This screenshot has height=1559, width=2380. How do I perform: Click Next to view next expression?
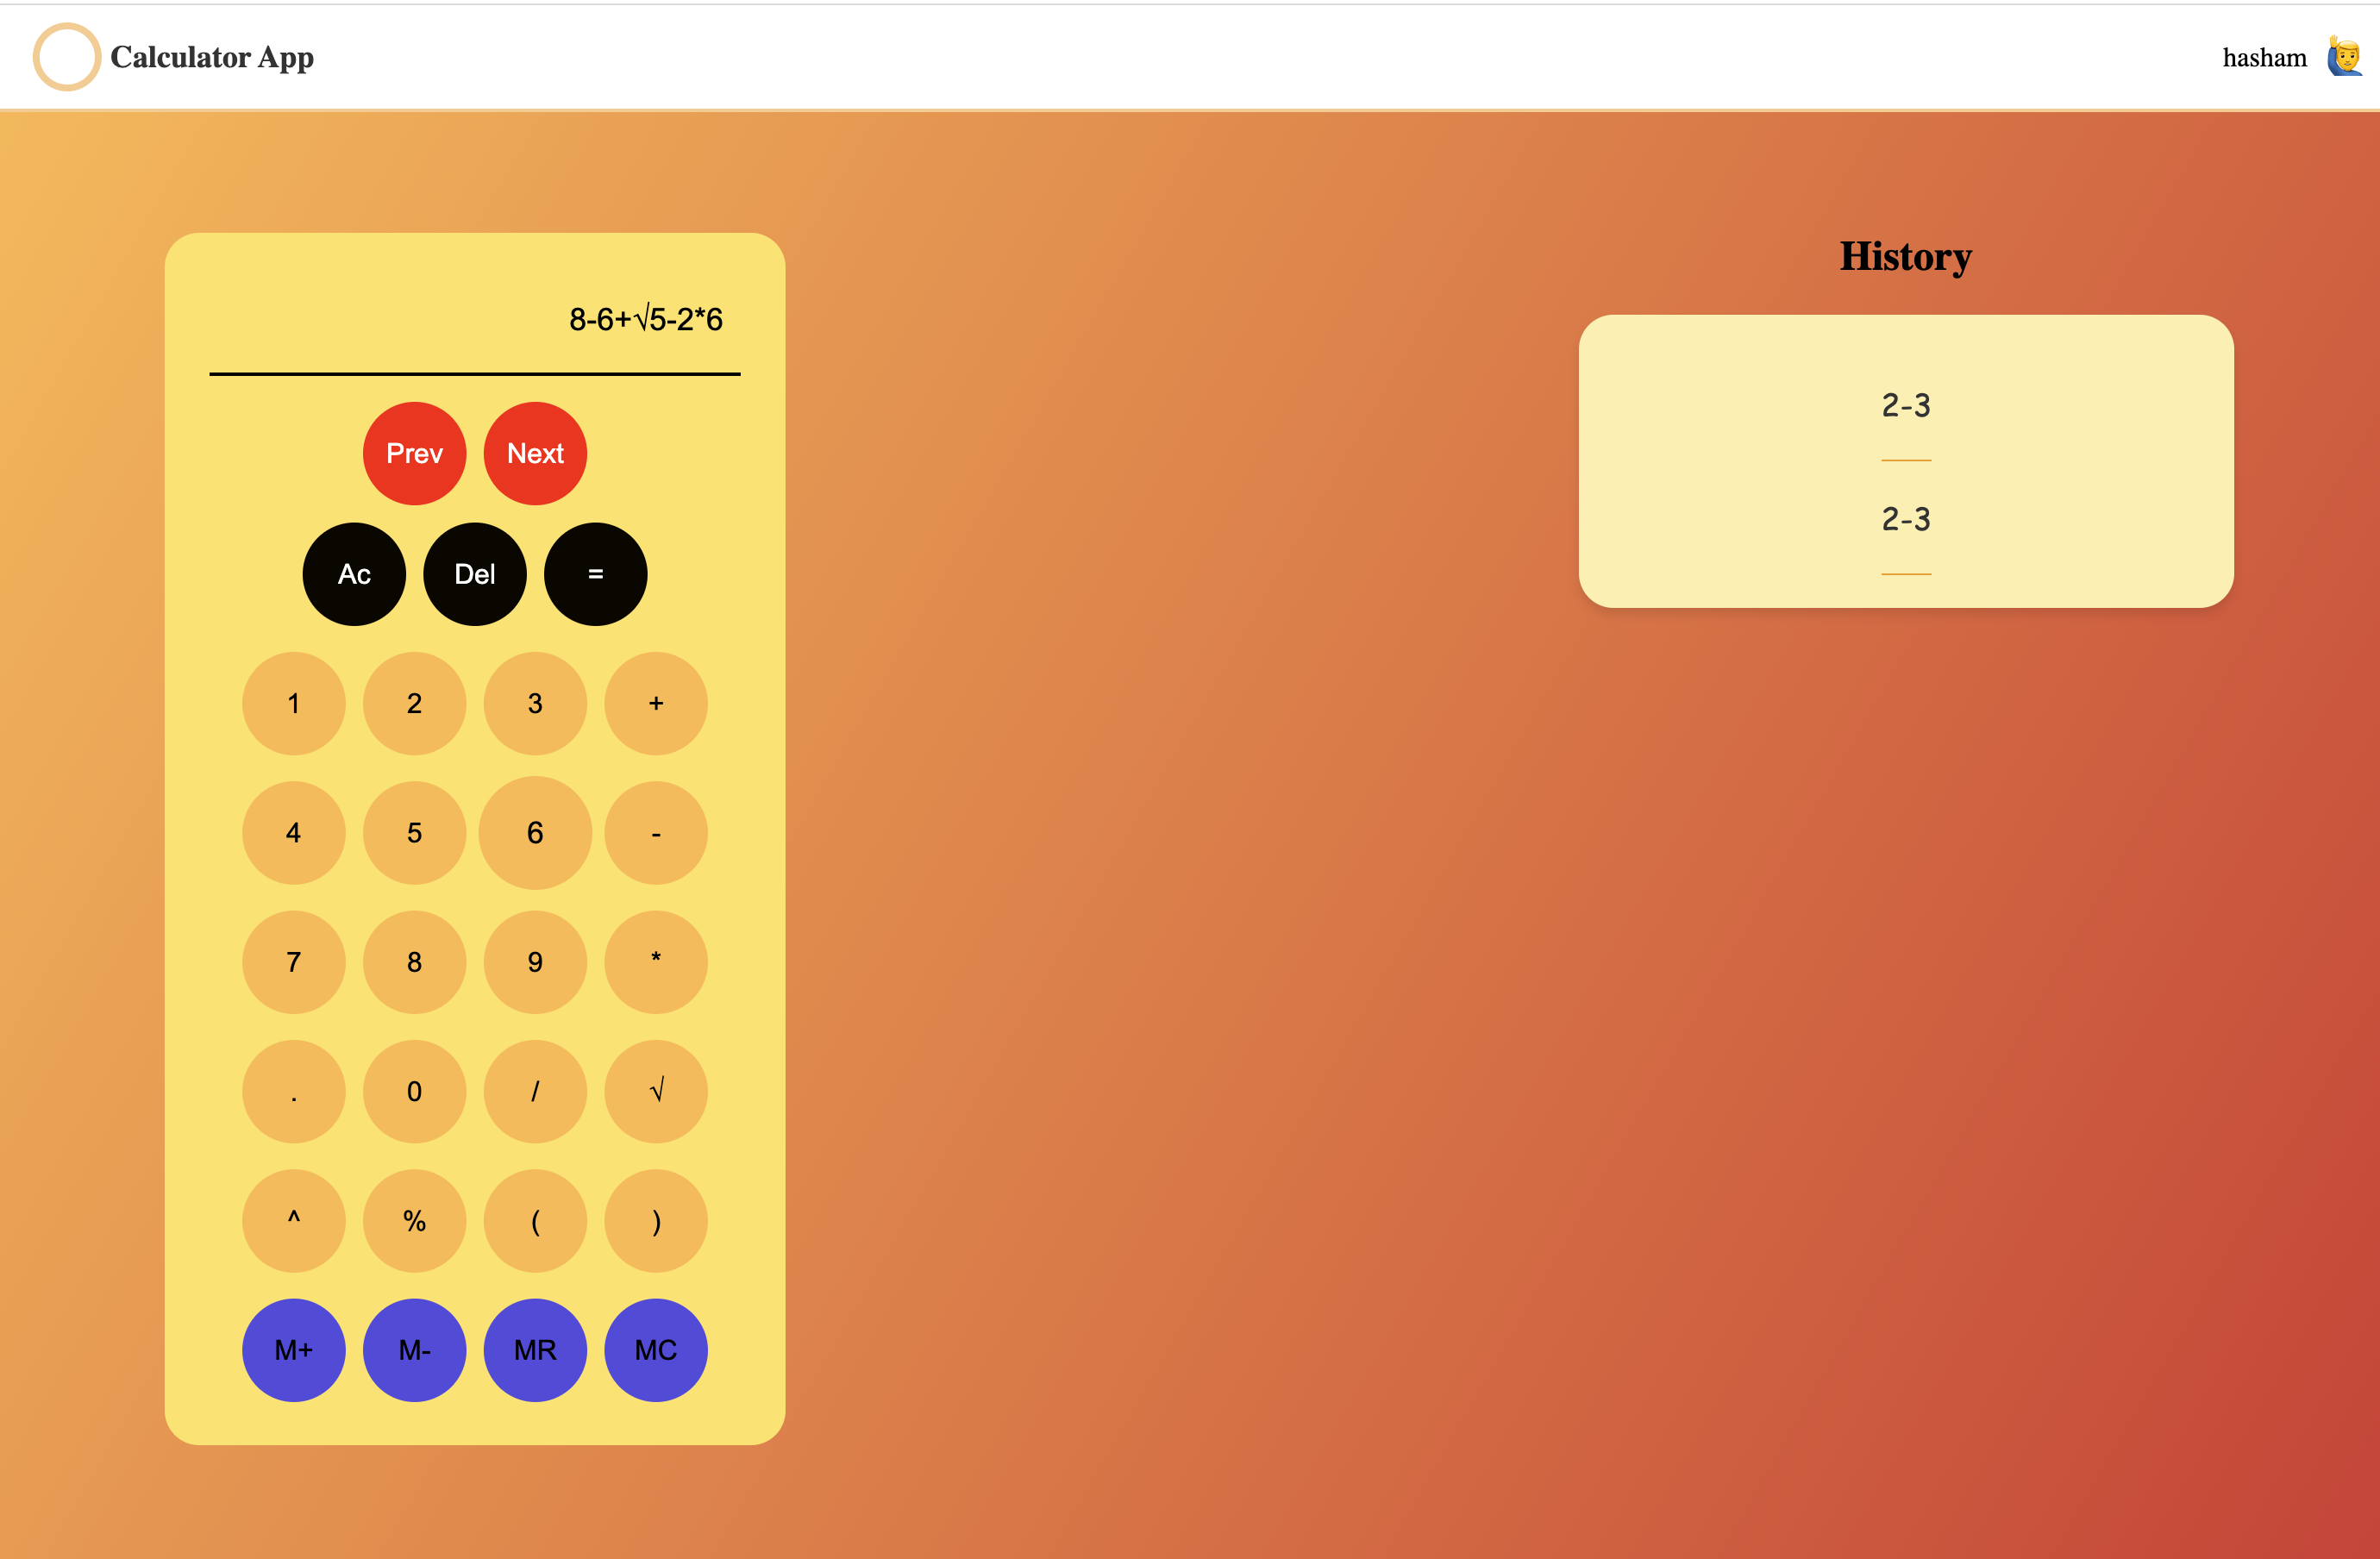click(x=535, y=453)
